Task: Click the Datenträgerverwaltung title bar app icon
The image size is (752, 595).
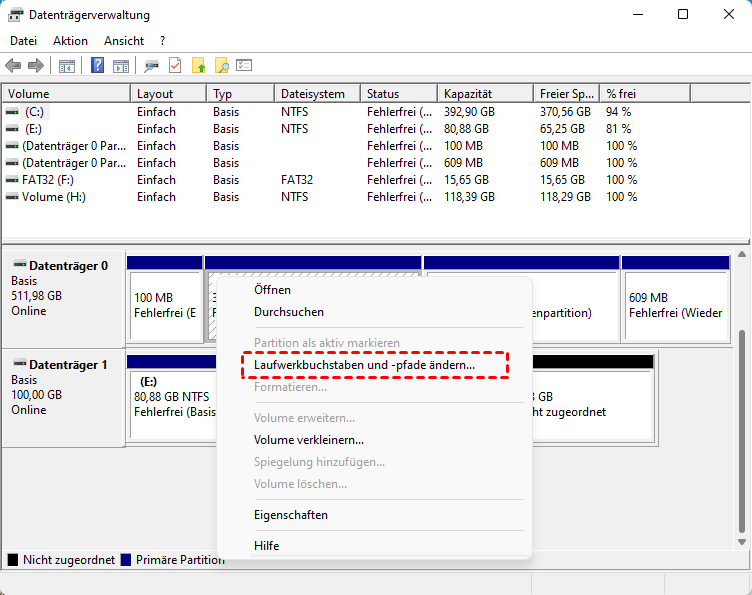Action: point(15,15)
